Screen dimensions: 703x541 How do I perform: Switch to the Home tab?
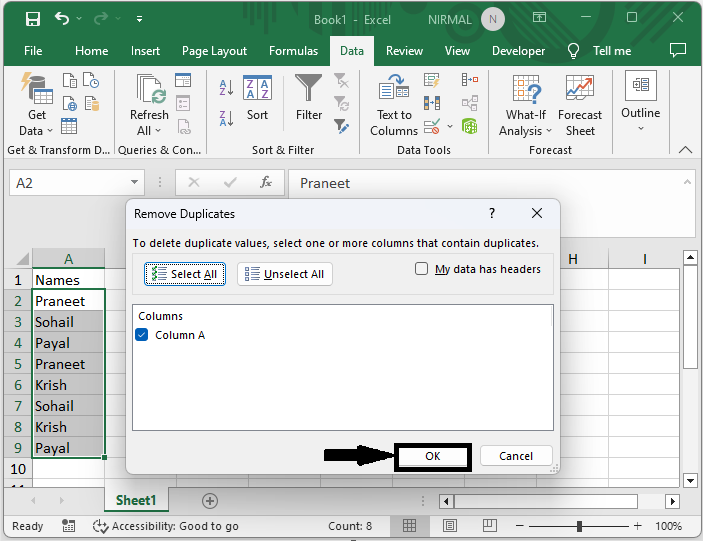(91, 51)
